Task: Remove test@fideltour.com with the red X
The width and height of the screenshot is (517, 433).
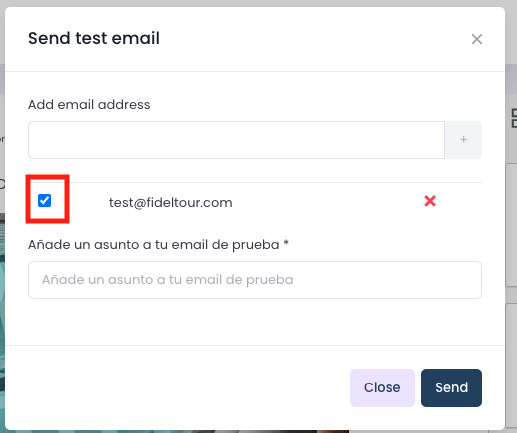Action: click(x=430, y=201)
